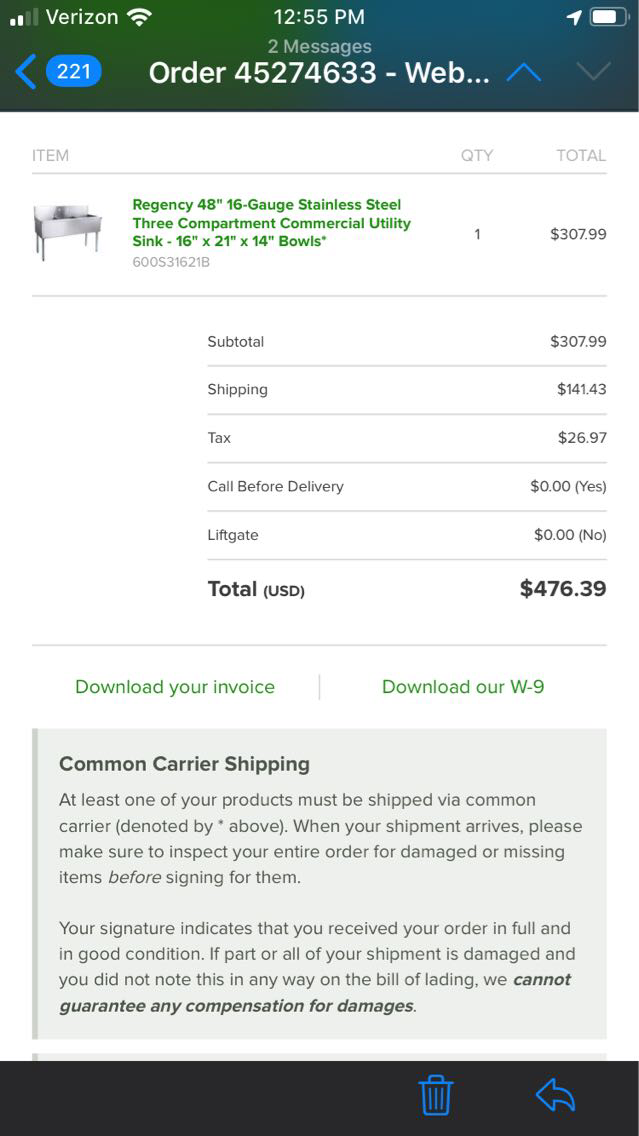Open the Regency sink product thumbnail
Viewport: 639px width, 1136px height.
(x=68, y=232)
